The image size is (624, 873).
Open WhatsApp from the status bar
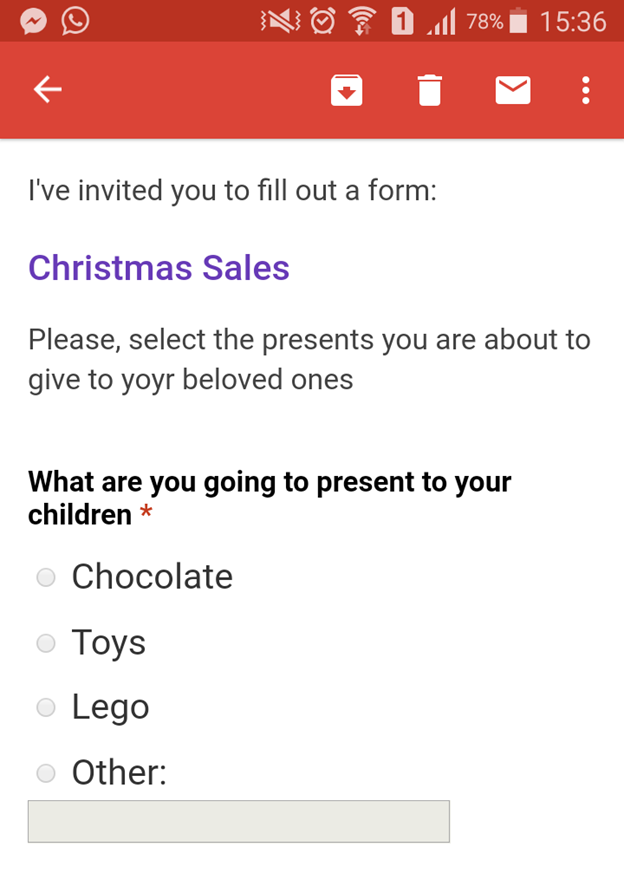[75, 19]
